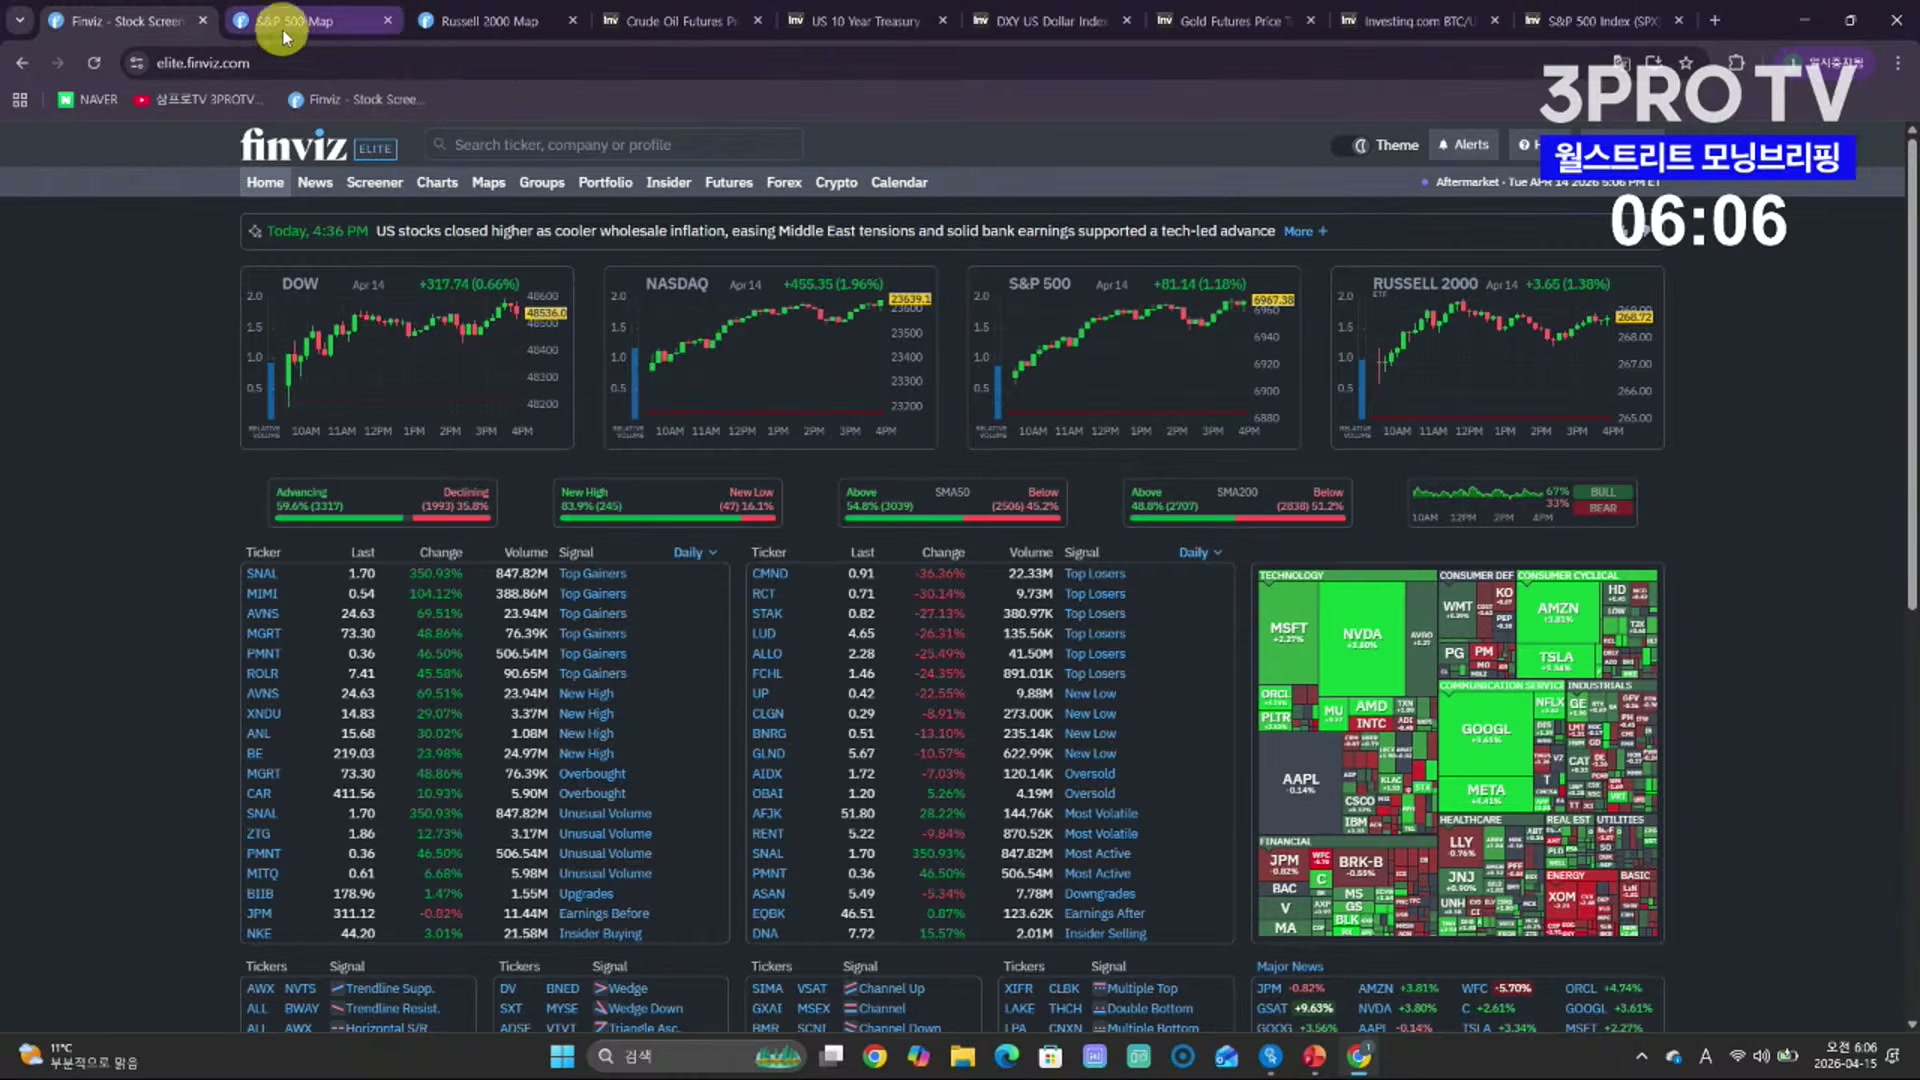Open new browser tab with plus icon
The height and width of the screenshot is (1080, 1920).
point(1714,20)
